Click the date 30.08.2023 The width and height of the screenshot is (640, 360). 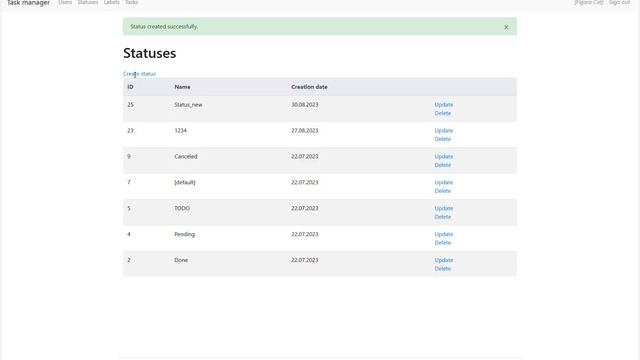point(304,104)
